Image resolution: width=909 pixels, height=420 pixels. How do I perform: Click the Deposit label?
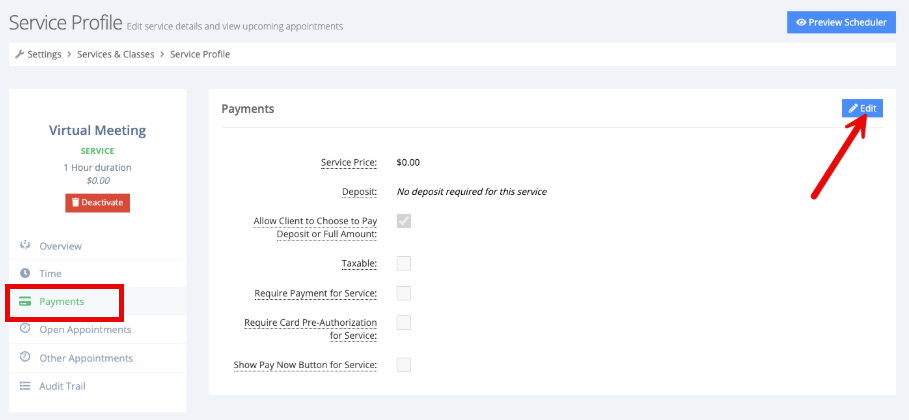(x=359, y=191)
